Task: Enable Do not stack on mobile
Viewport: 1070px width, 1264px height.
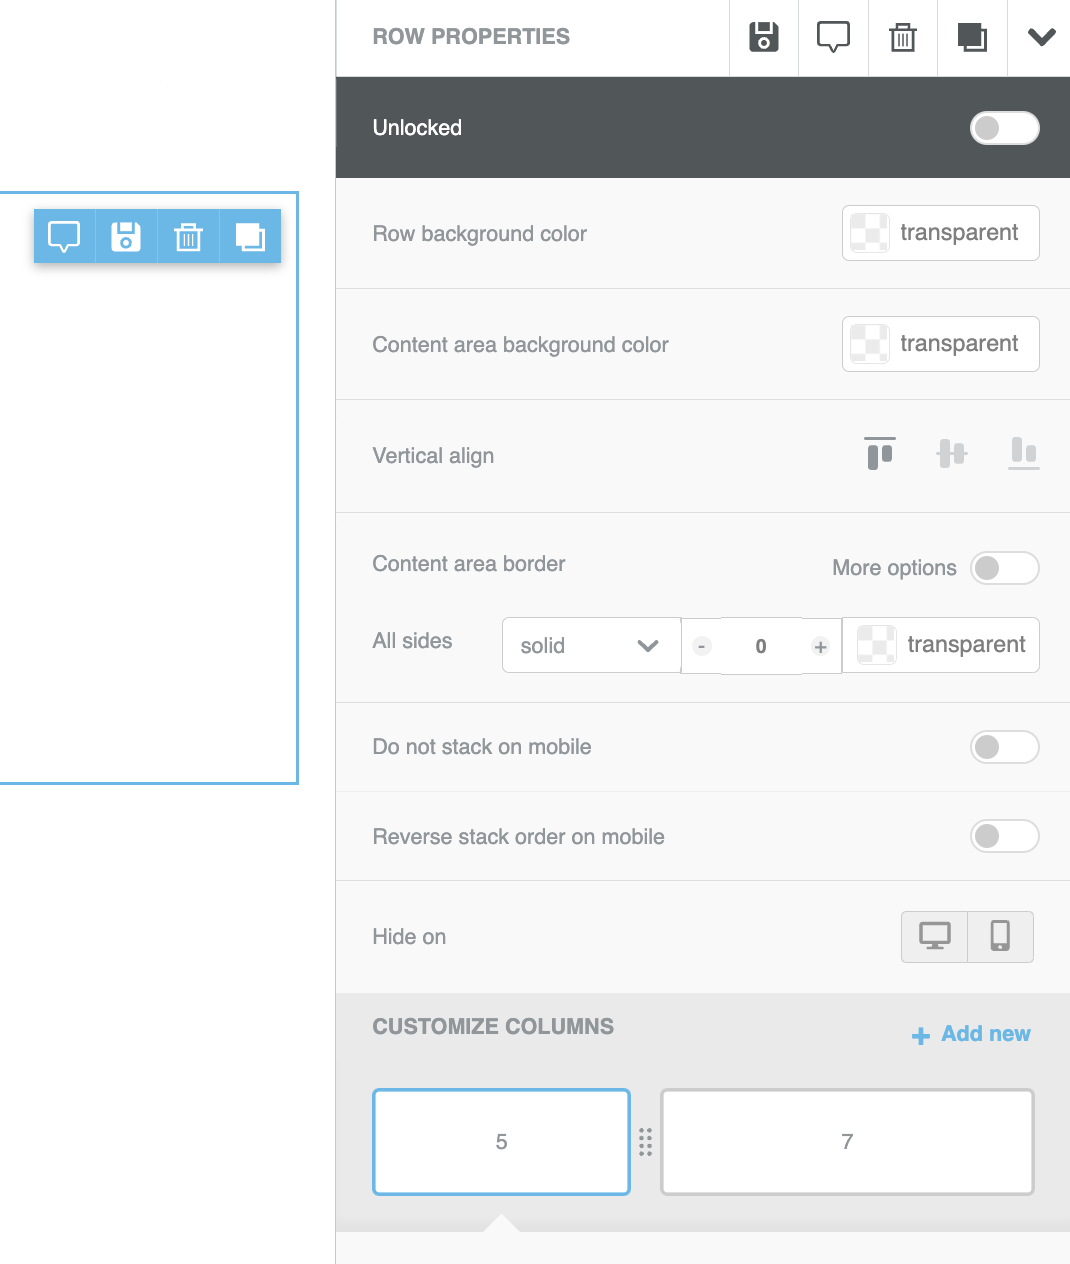Action: (x=1004, y=747)
